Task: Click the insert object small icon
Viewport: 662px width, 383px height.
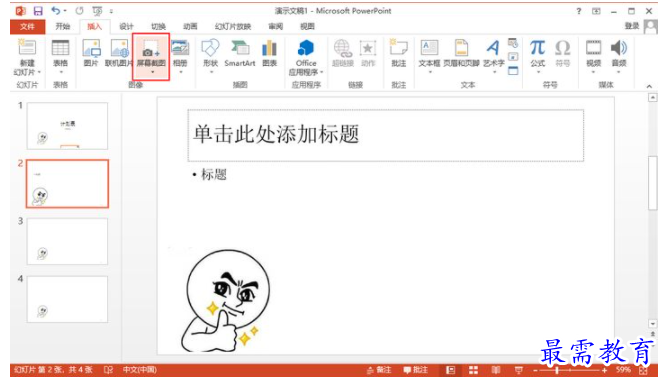Action: click(x=513, y=71)
